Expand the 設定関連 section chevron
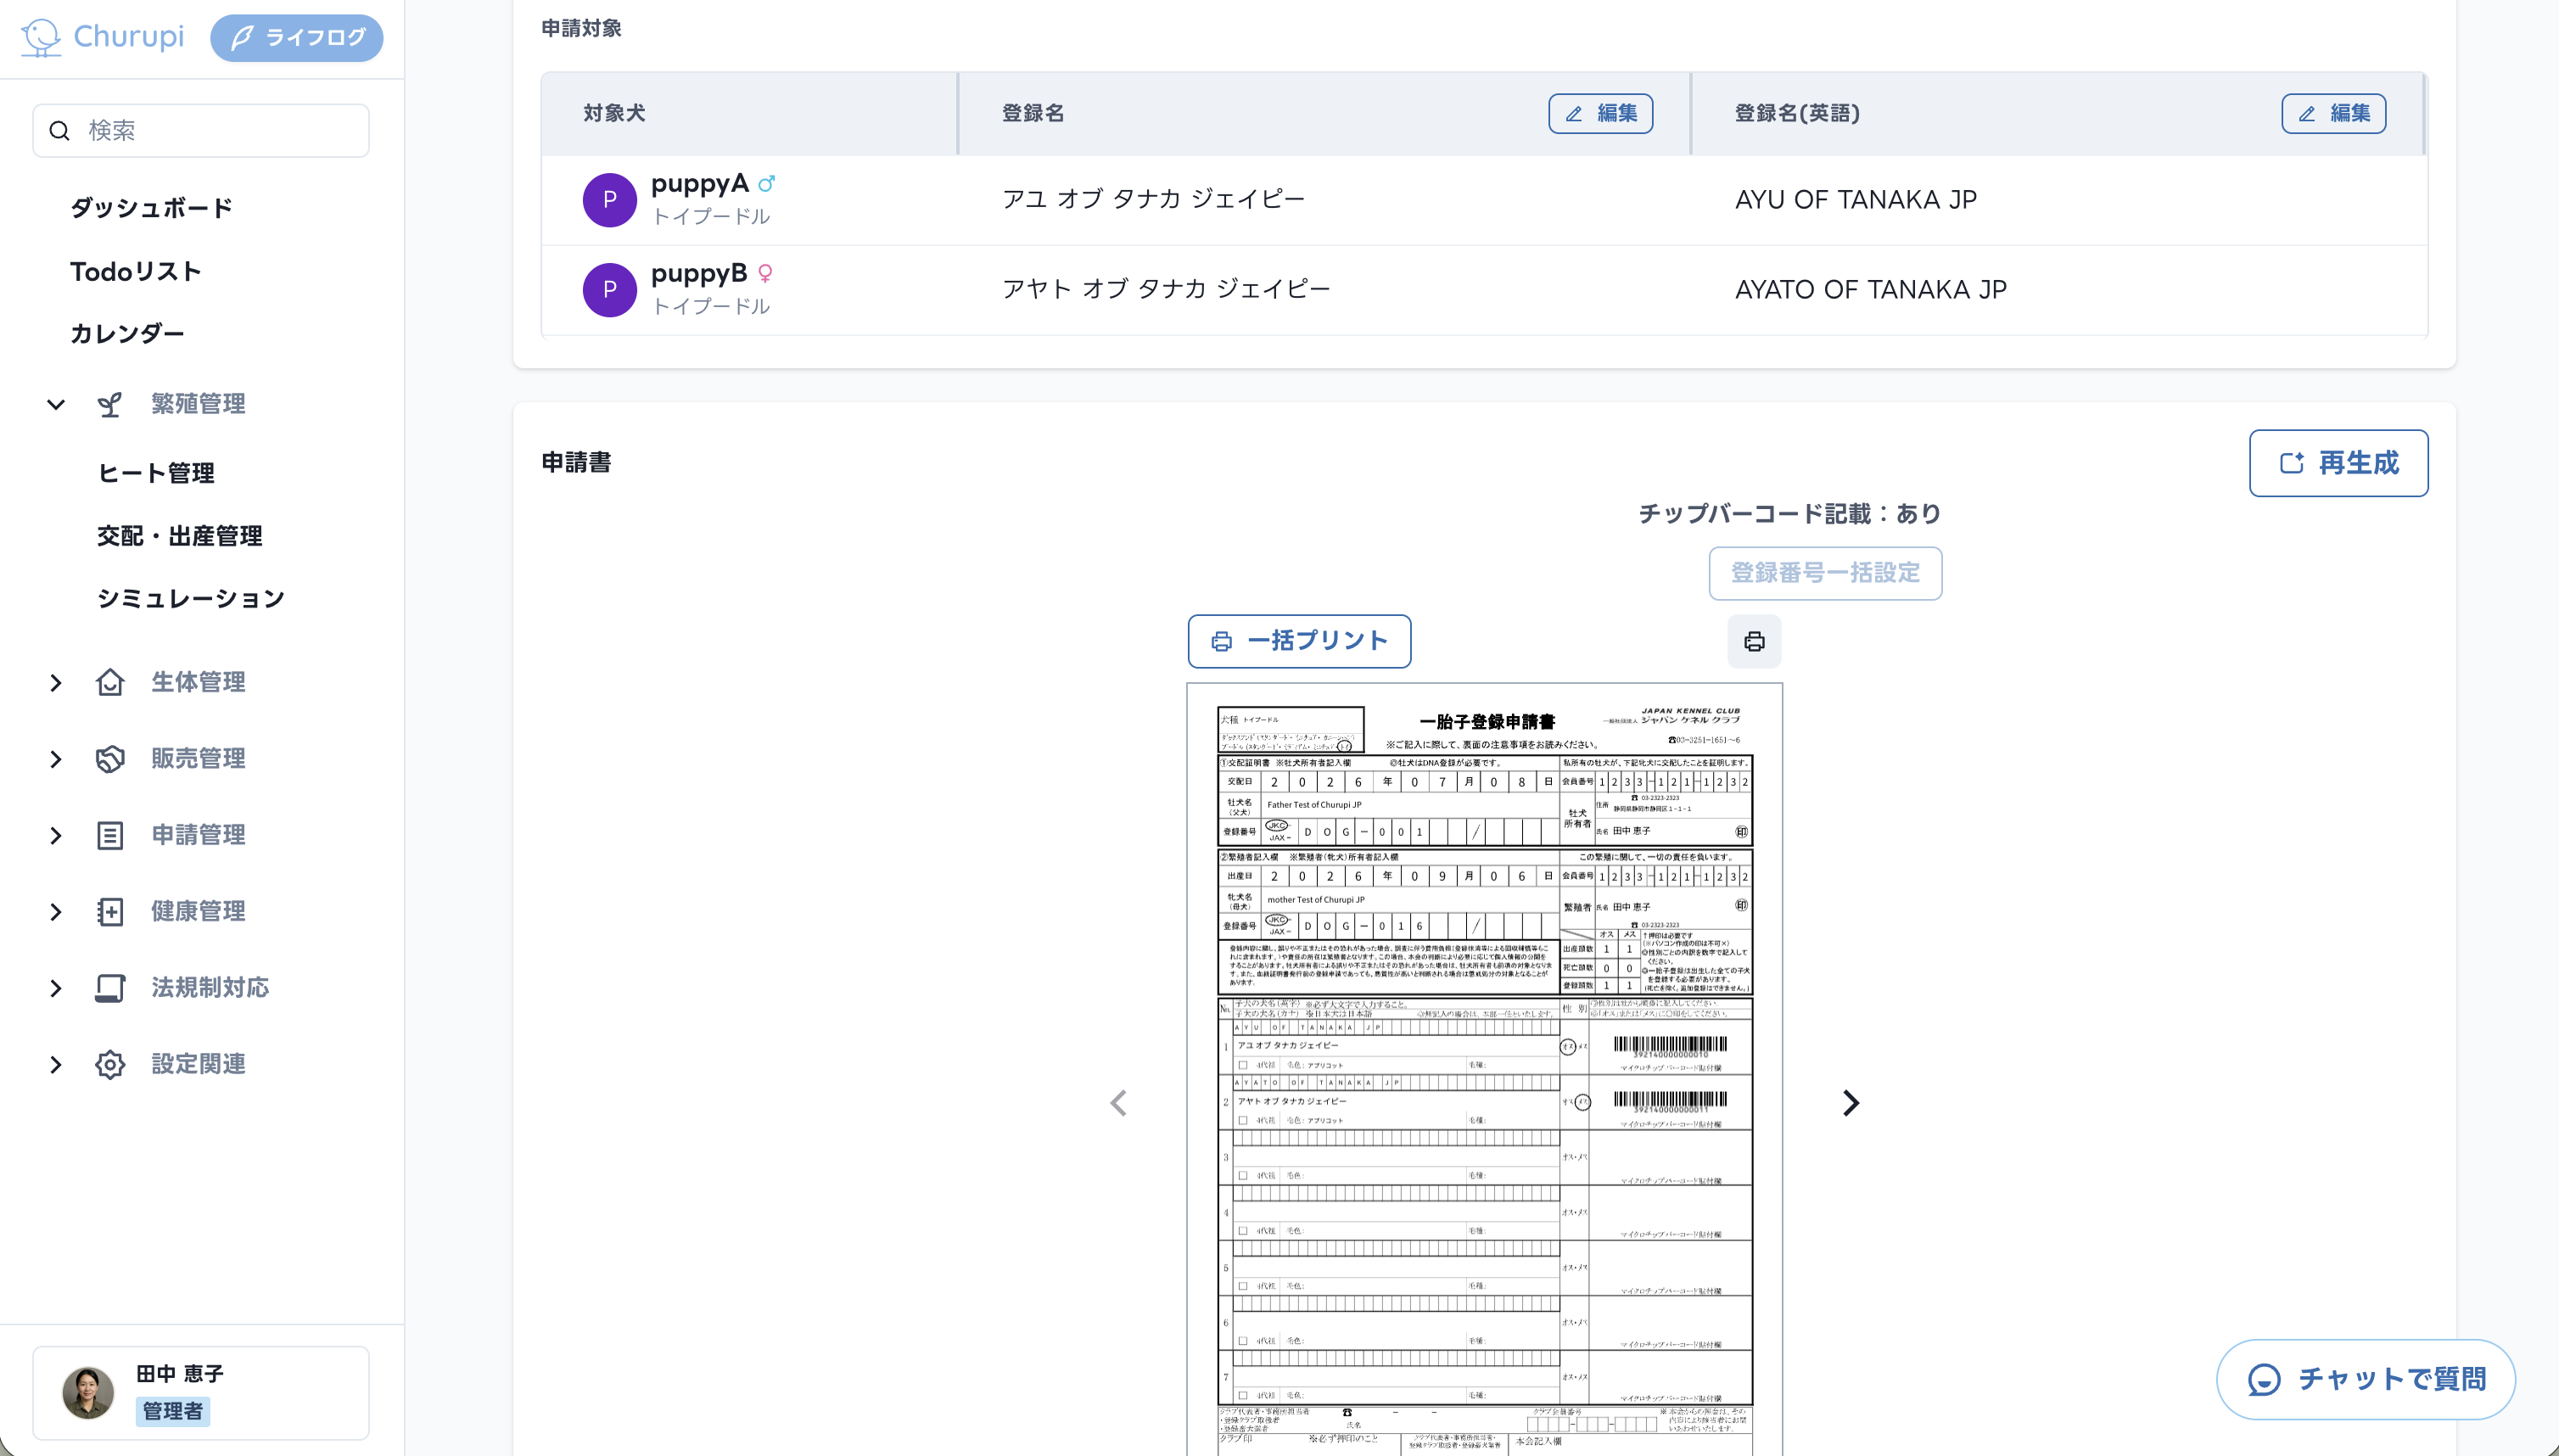Viewport: 2559px width, 1456px height. (x=56, y=1064)
